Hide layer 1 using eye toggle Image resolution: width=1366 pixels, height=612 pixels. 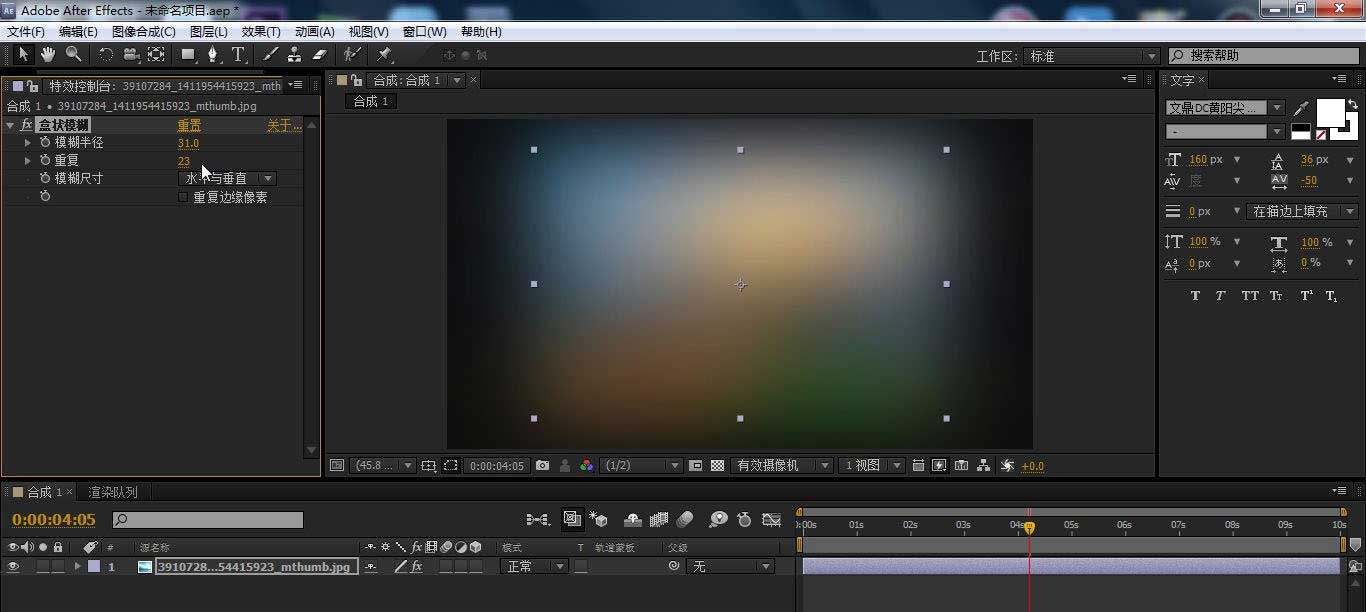[13, 567]
